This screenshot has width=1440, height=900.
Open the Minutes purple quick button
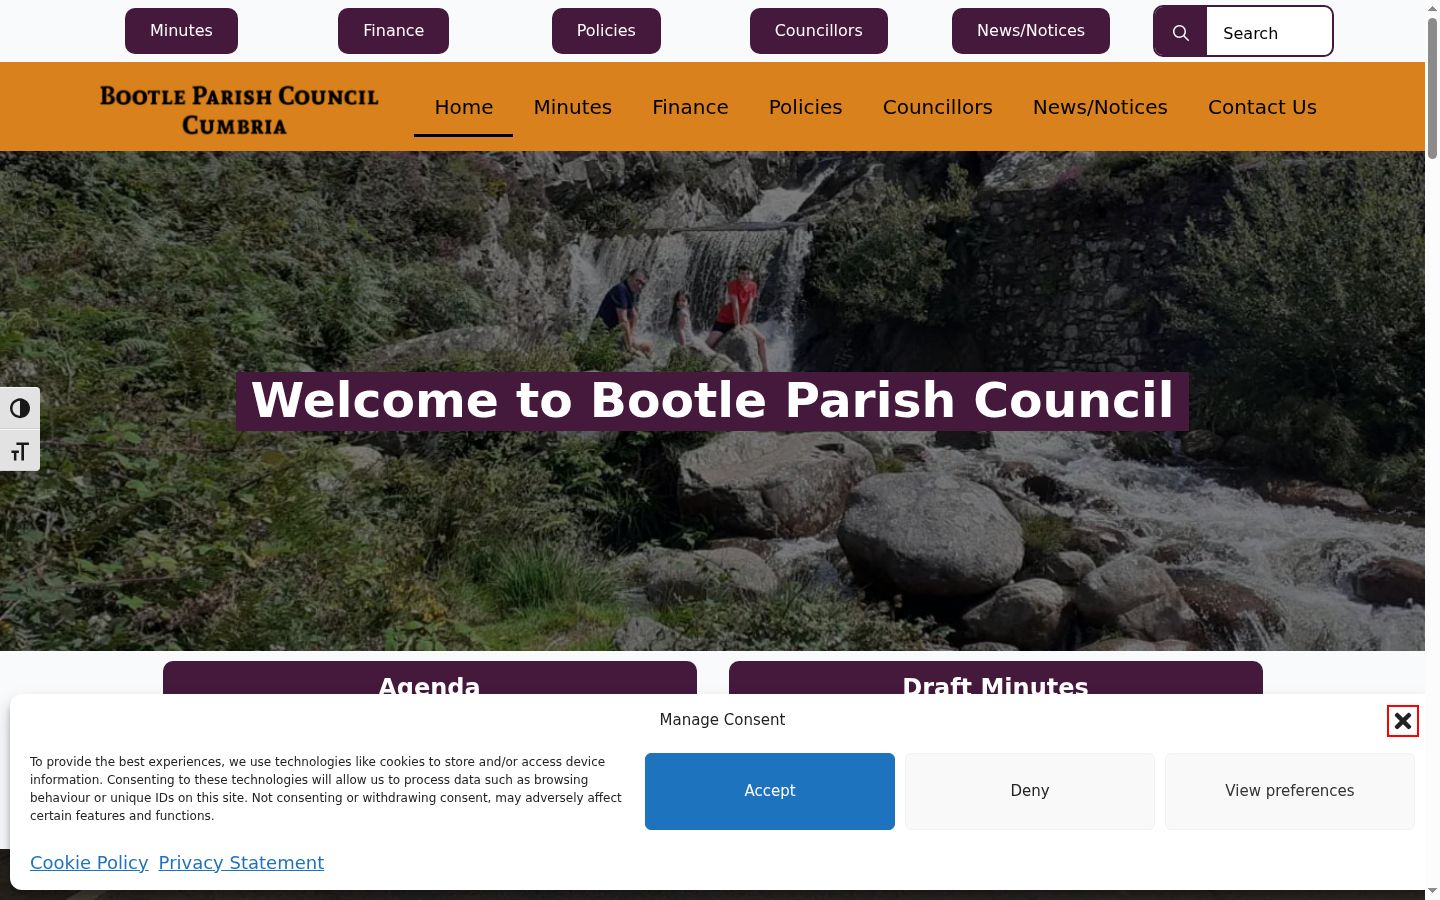(181, 31)
